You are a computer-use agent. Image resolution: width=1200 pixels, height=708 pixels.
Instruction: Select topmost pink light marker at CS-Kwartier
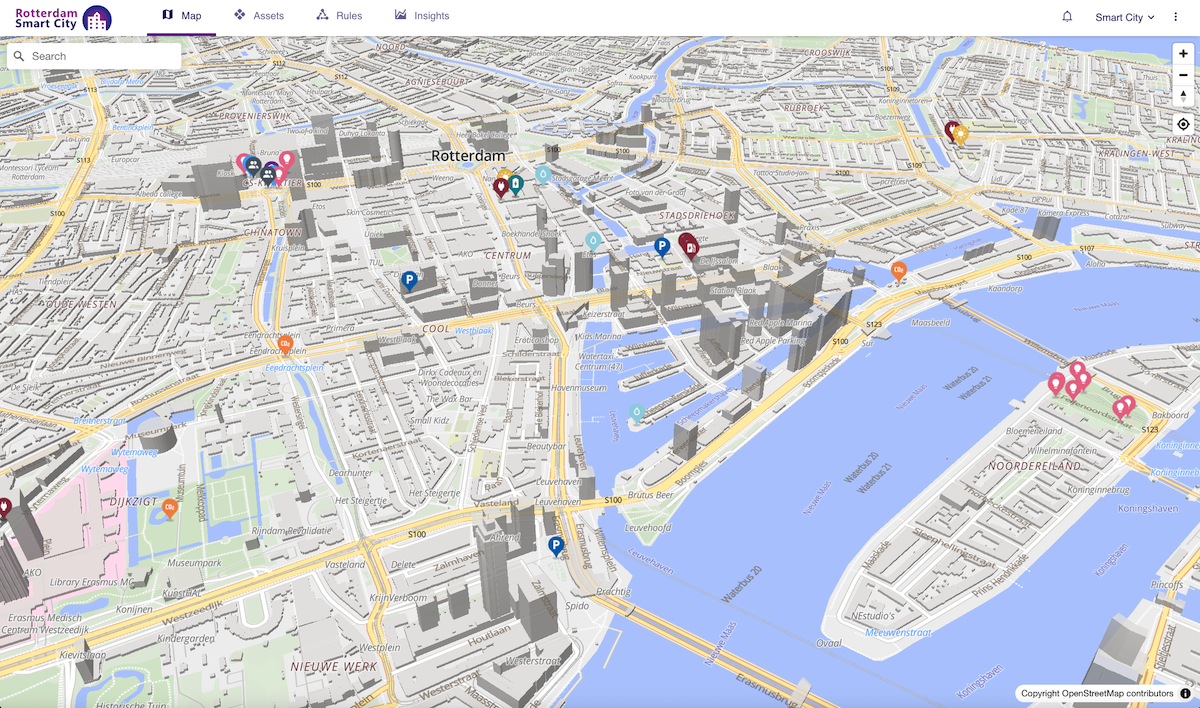[x=287, y=160]
